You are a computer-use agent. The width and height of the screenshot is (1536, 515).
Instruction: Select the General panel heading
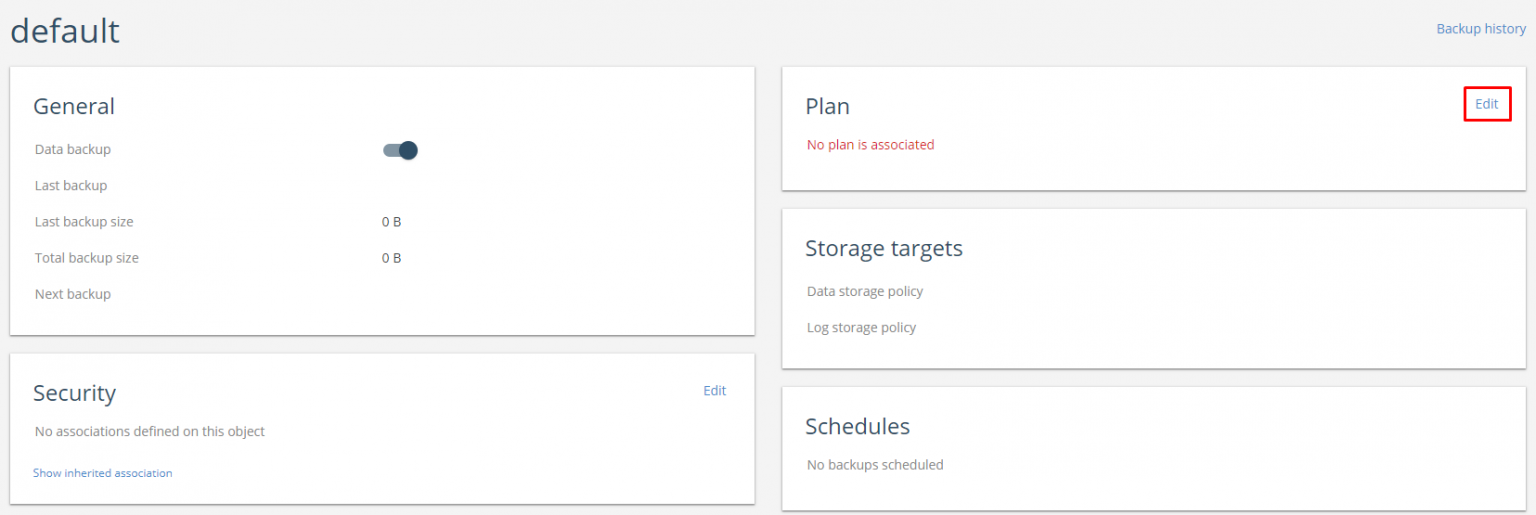click(74, 106)
